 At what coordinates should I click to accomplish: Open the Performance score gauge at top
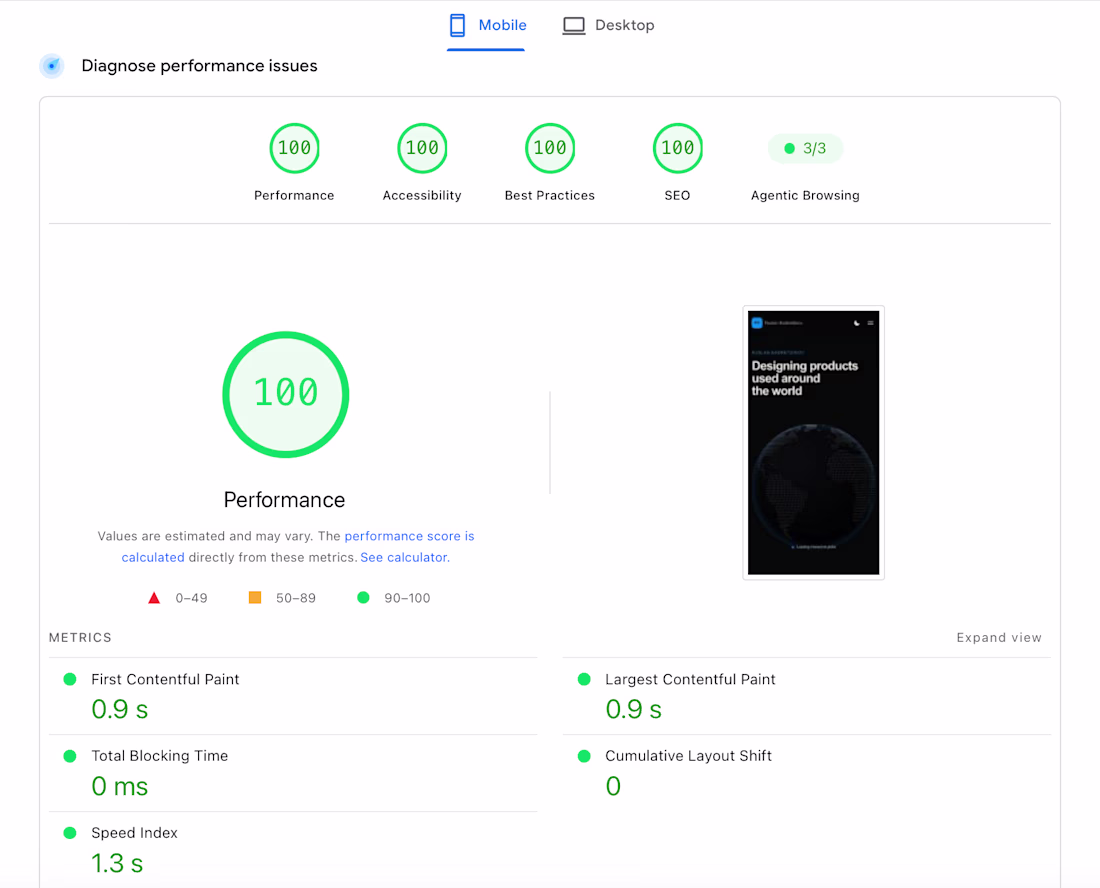pos(295,148)
